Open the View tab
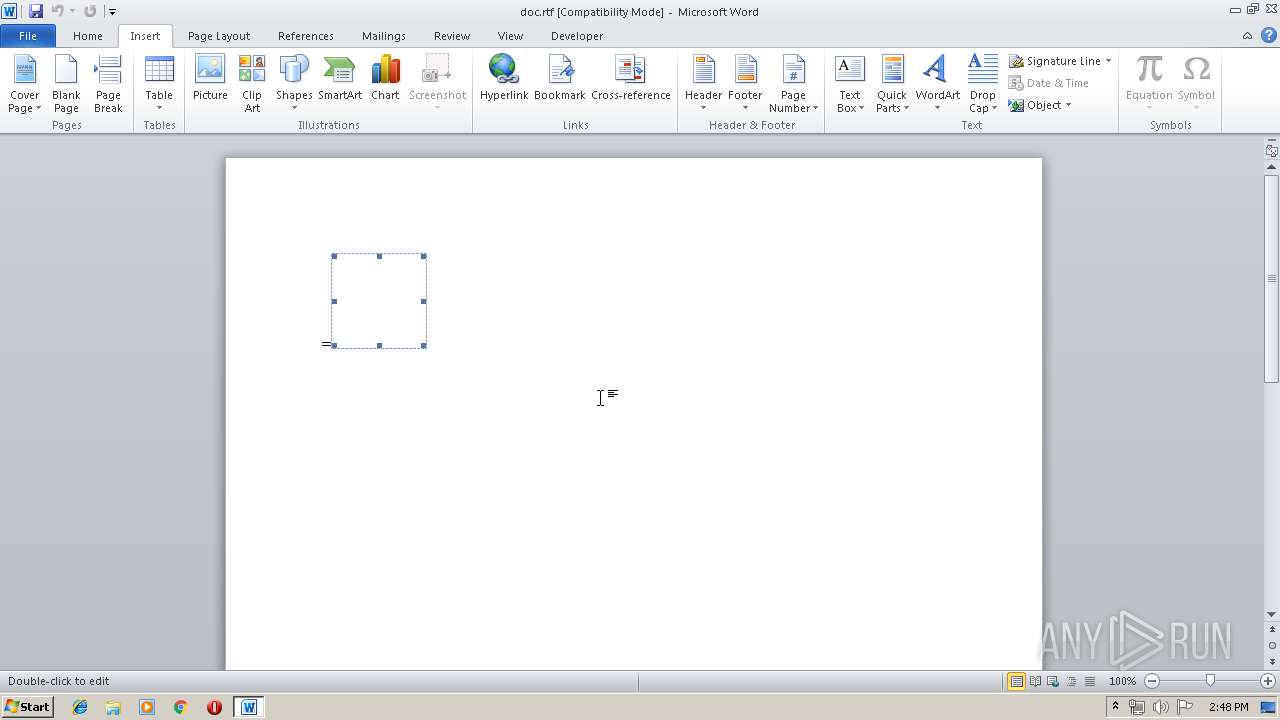 tap(510, 36)
